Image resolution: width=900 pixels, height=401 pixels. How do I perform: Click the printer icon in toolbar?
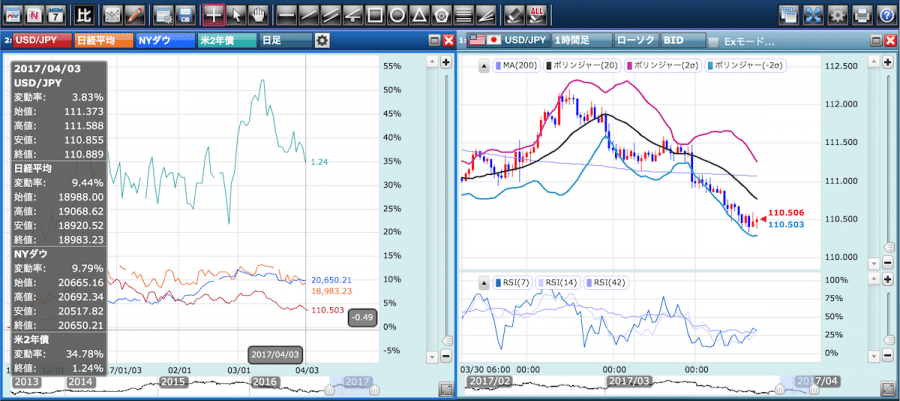862,14
